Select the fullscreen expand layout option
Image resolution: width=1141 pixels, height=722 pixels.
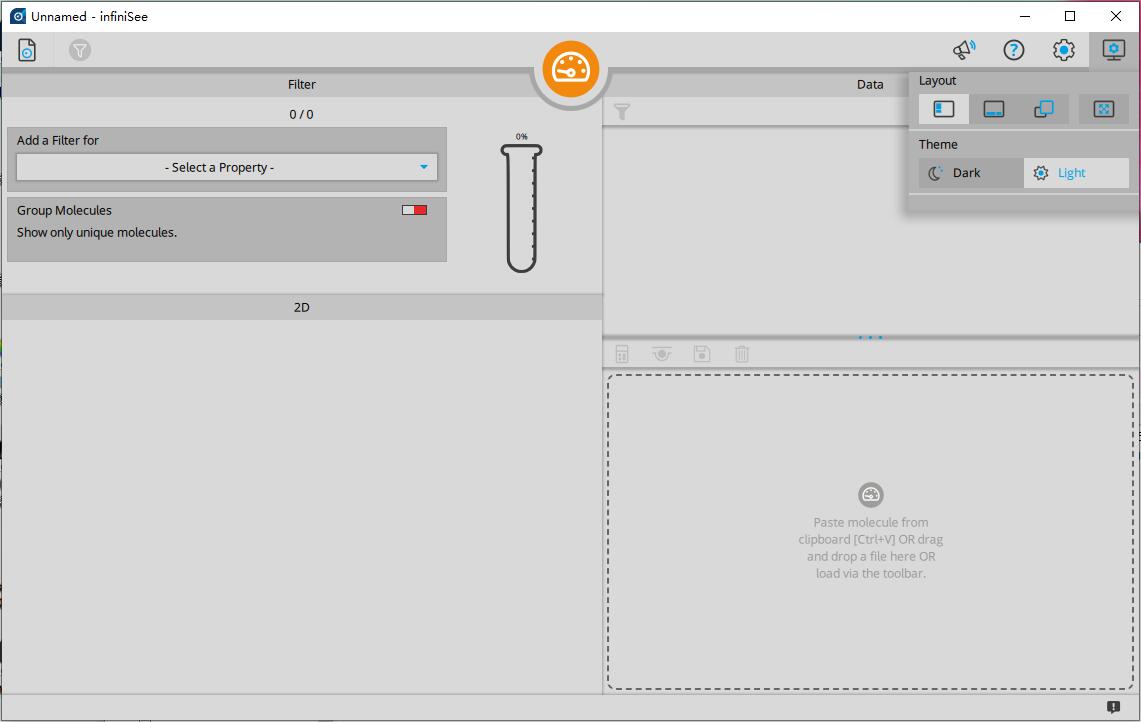[x=1104, y=109]
